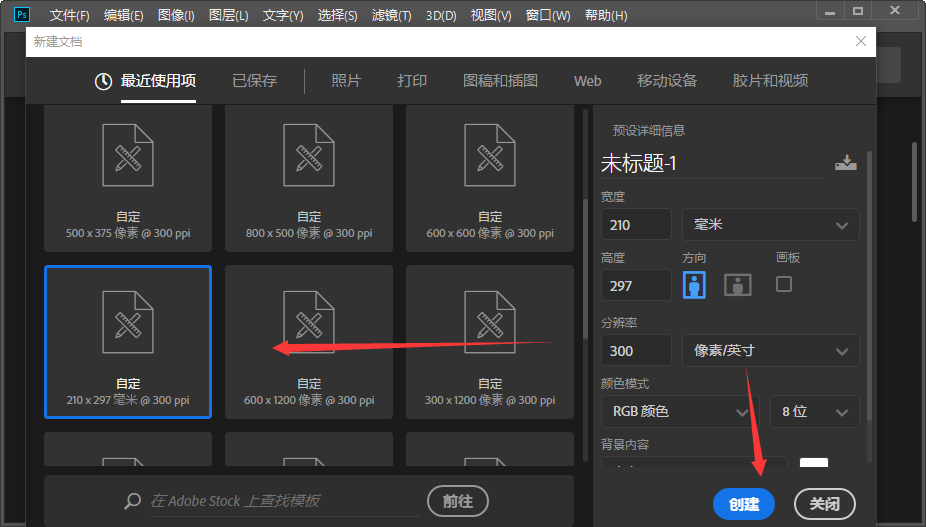The width and height of the screenshot is (926, 527).
Task: Switch to the 已保存 tab
Action: pos(255,81)
